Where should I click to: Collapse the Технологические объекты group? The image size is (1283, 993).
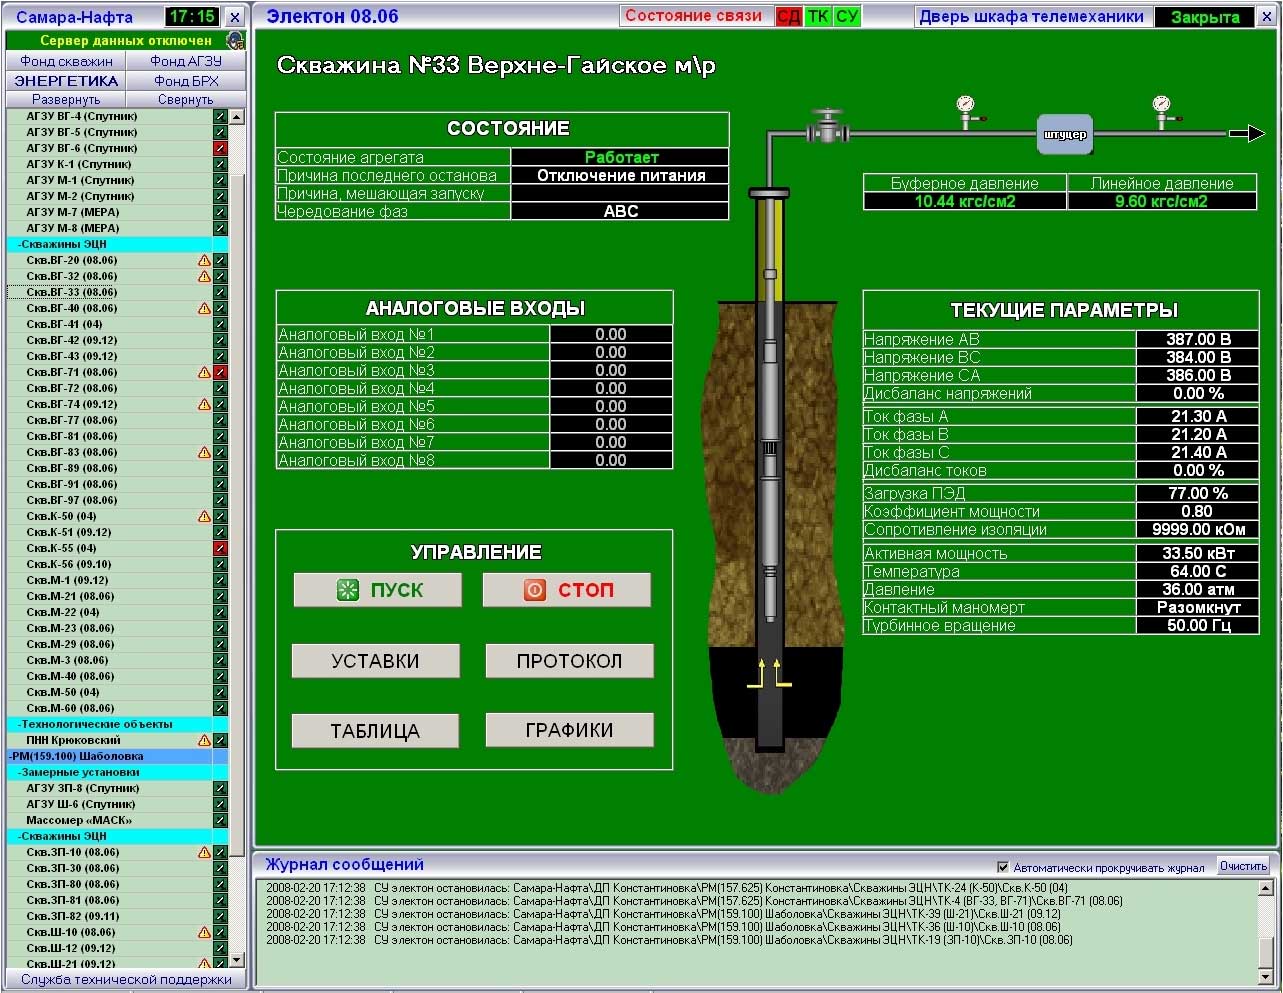[95, 724]
